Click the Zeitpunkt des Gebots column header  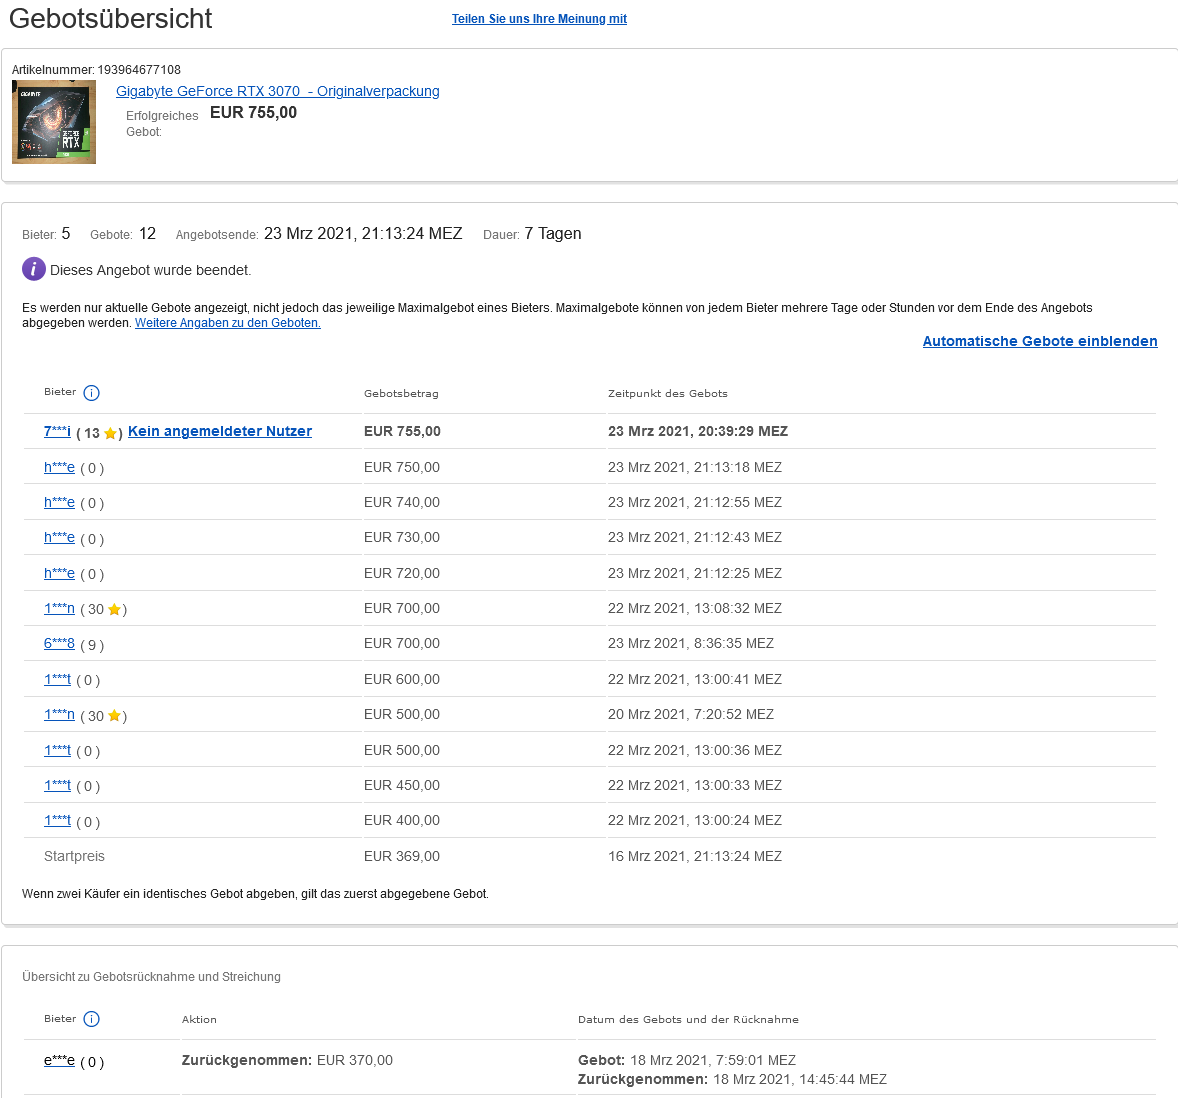tap(668, 394)
